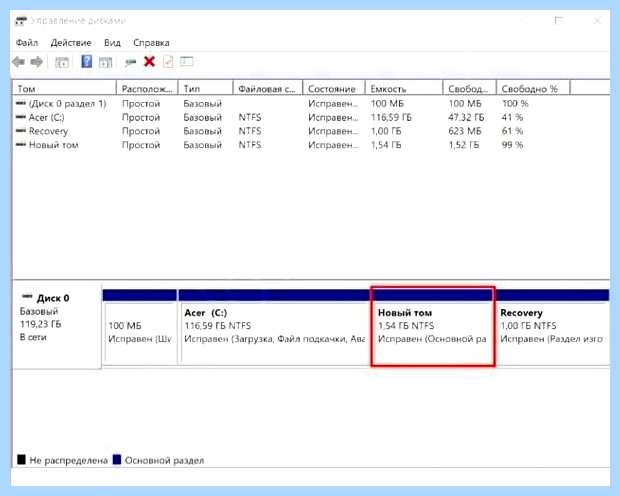The width and height of the screenshot is (620, 496).
Task: Sort by the Располож... column header
Action: (x=147, y=89)
